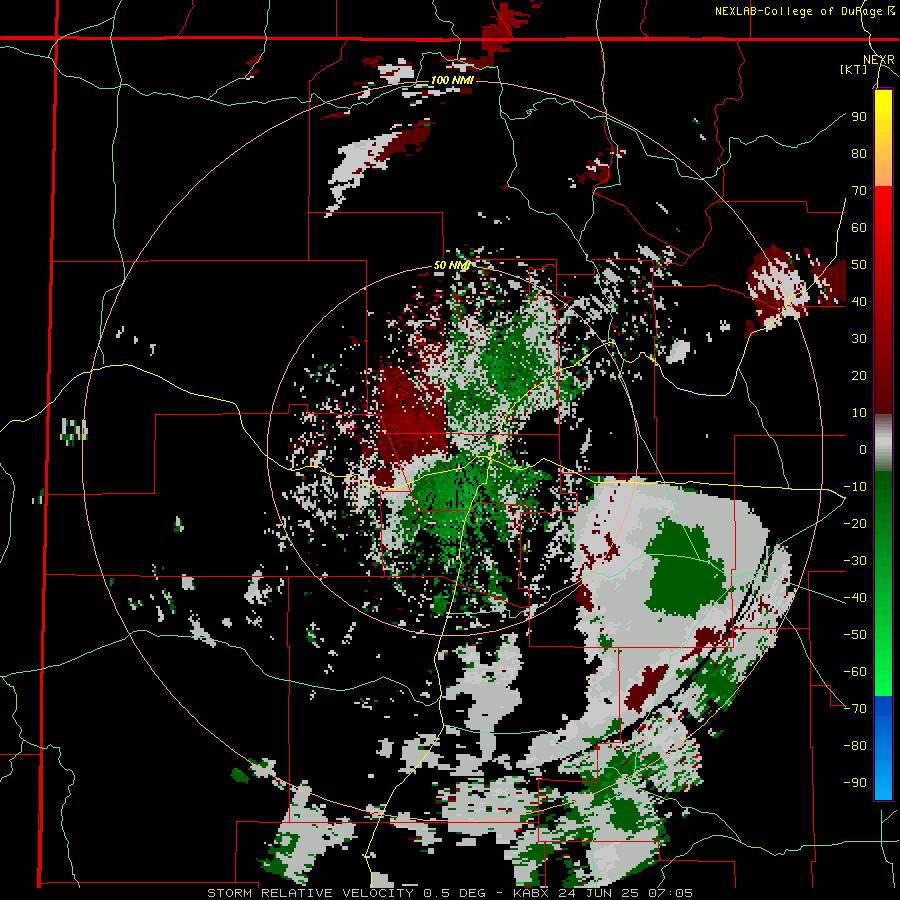Viewport: 900px width, 900px height.
Task: Click the 0 value on velocity scale
Action: [x=863, y=449]
